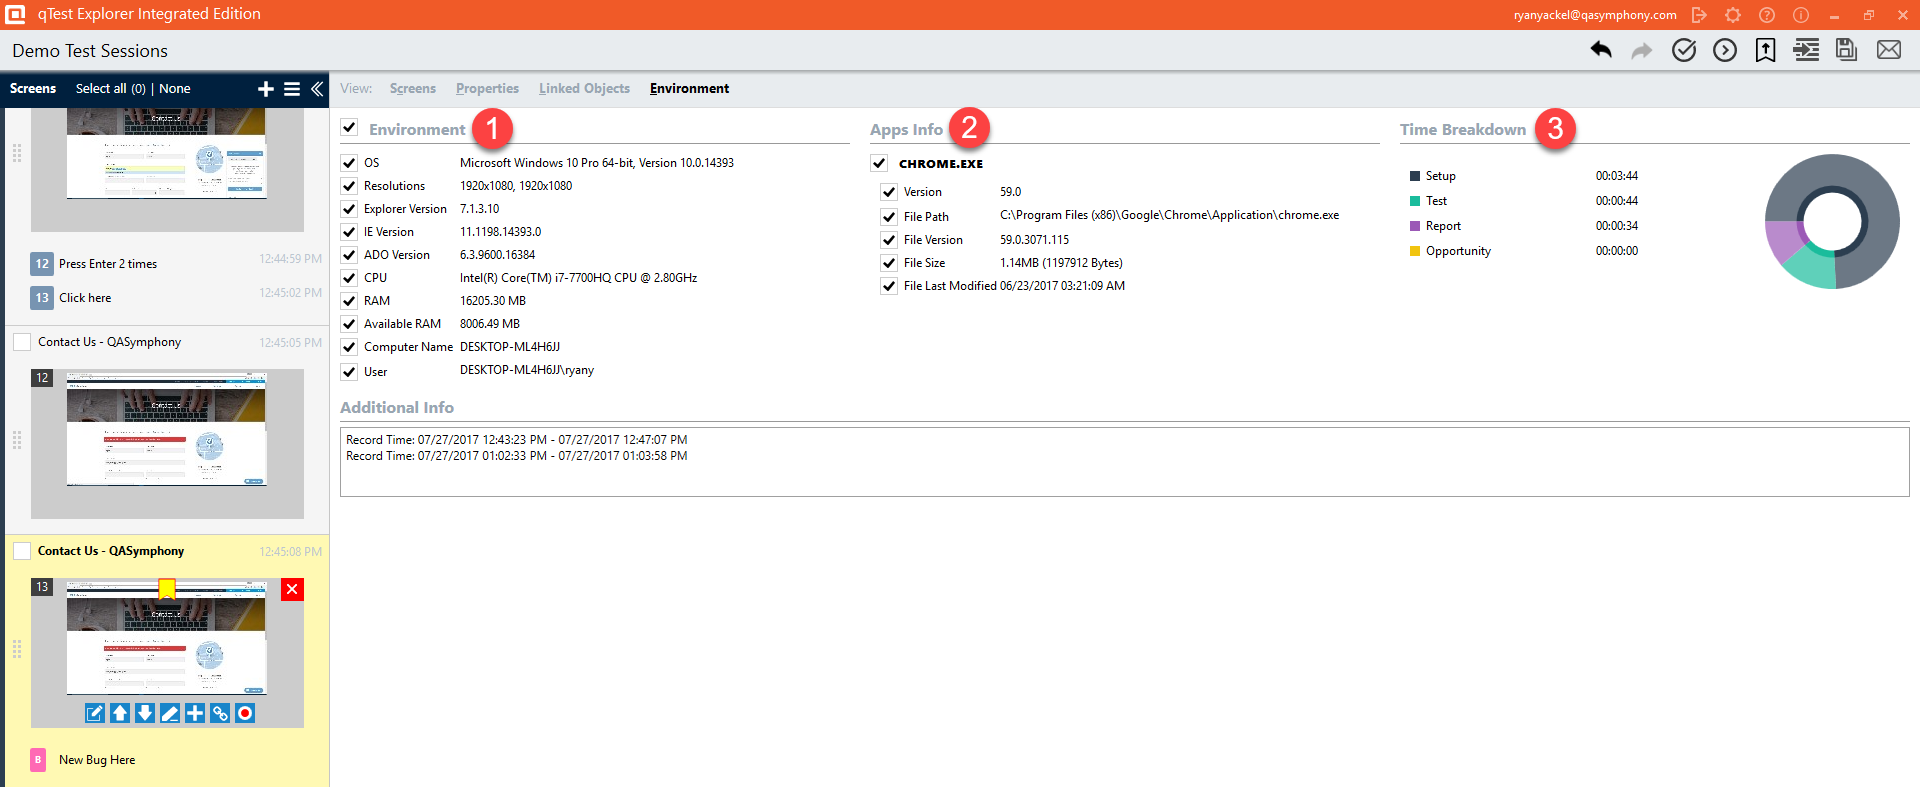Select the Environment view tab
The image size is (1920, 787).
(x=689, y=89)
